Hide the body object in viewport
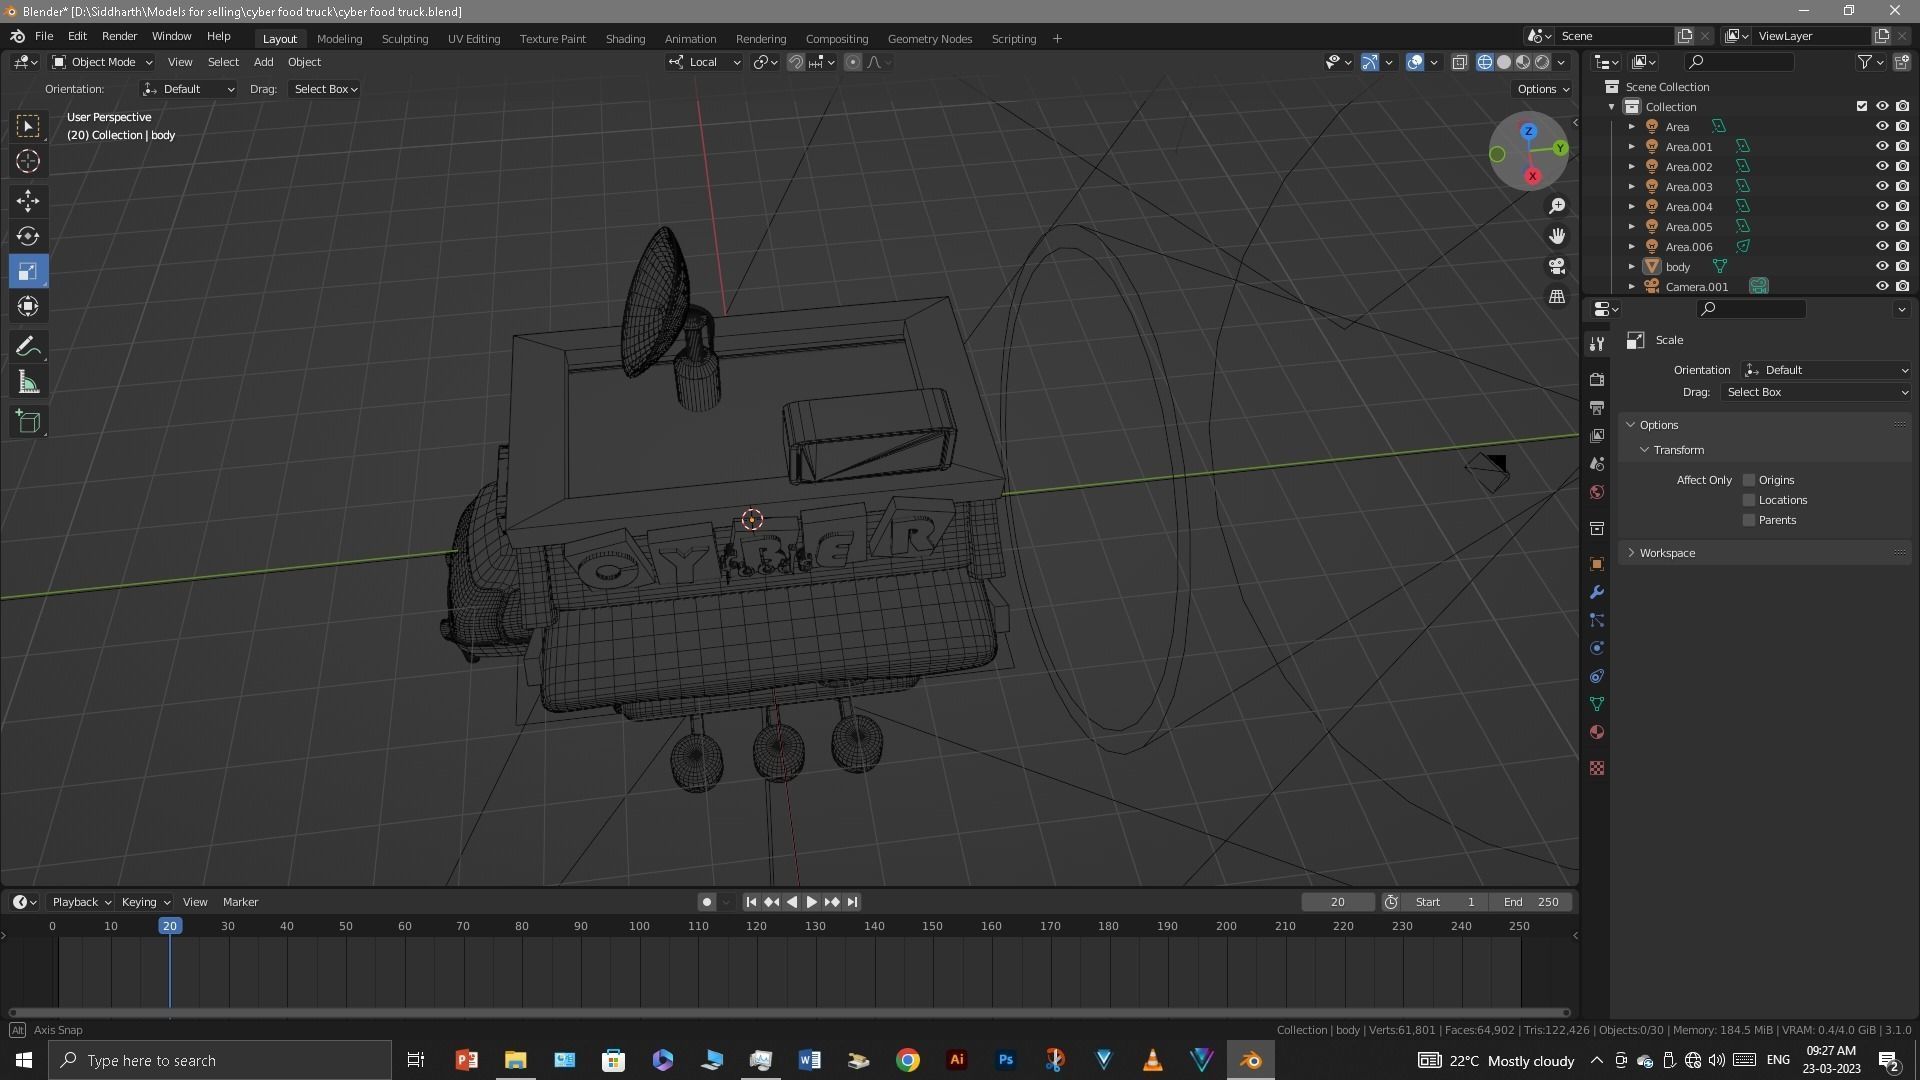 pyautogui.click(x=1882, y=266)
